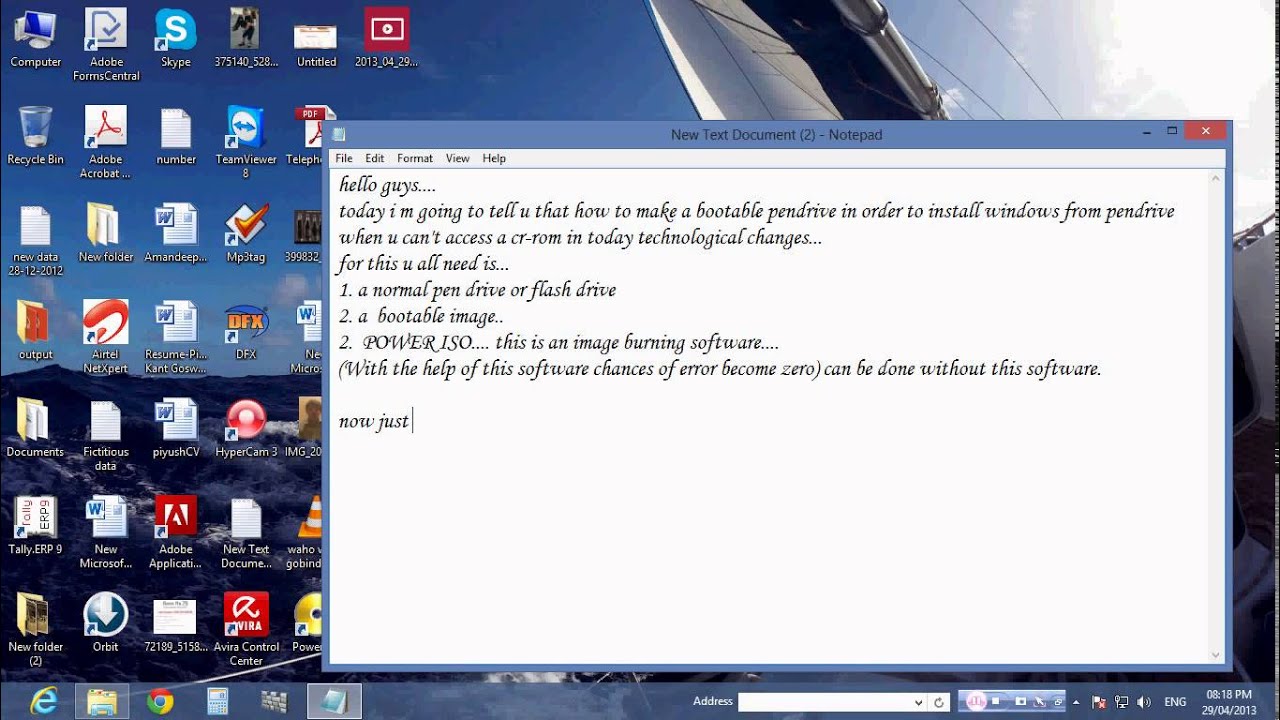Viewport: 1280px width, 720px height.
Task: Select the Adobe Application shortcut icon
Action: pyautogui.click(x=176, y=532)
